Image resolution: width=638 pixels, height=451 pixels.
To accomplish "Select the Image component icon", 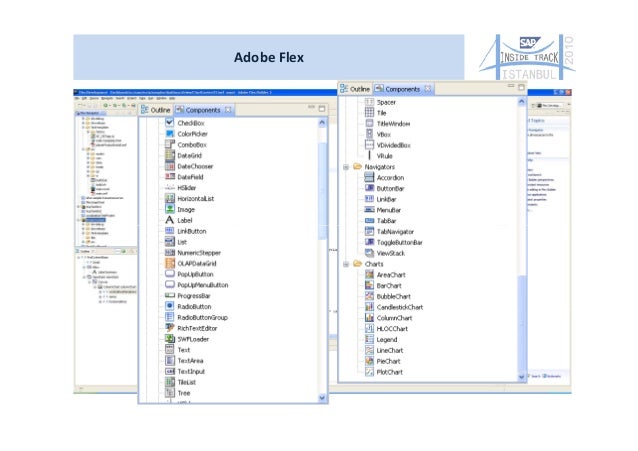I will tap(170, 209).
